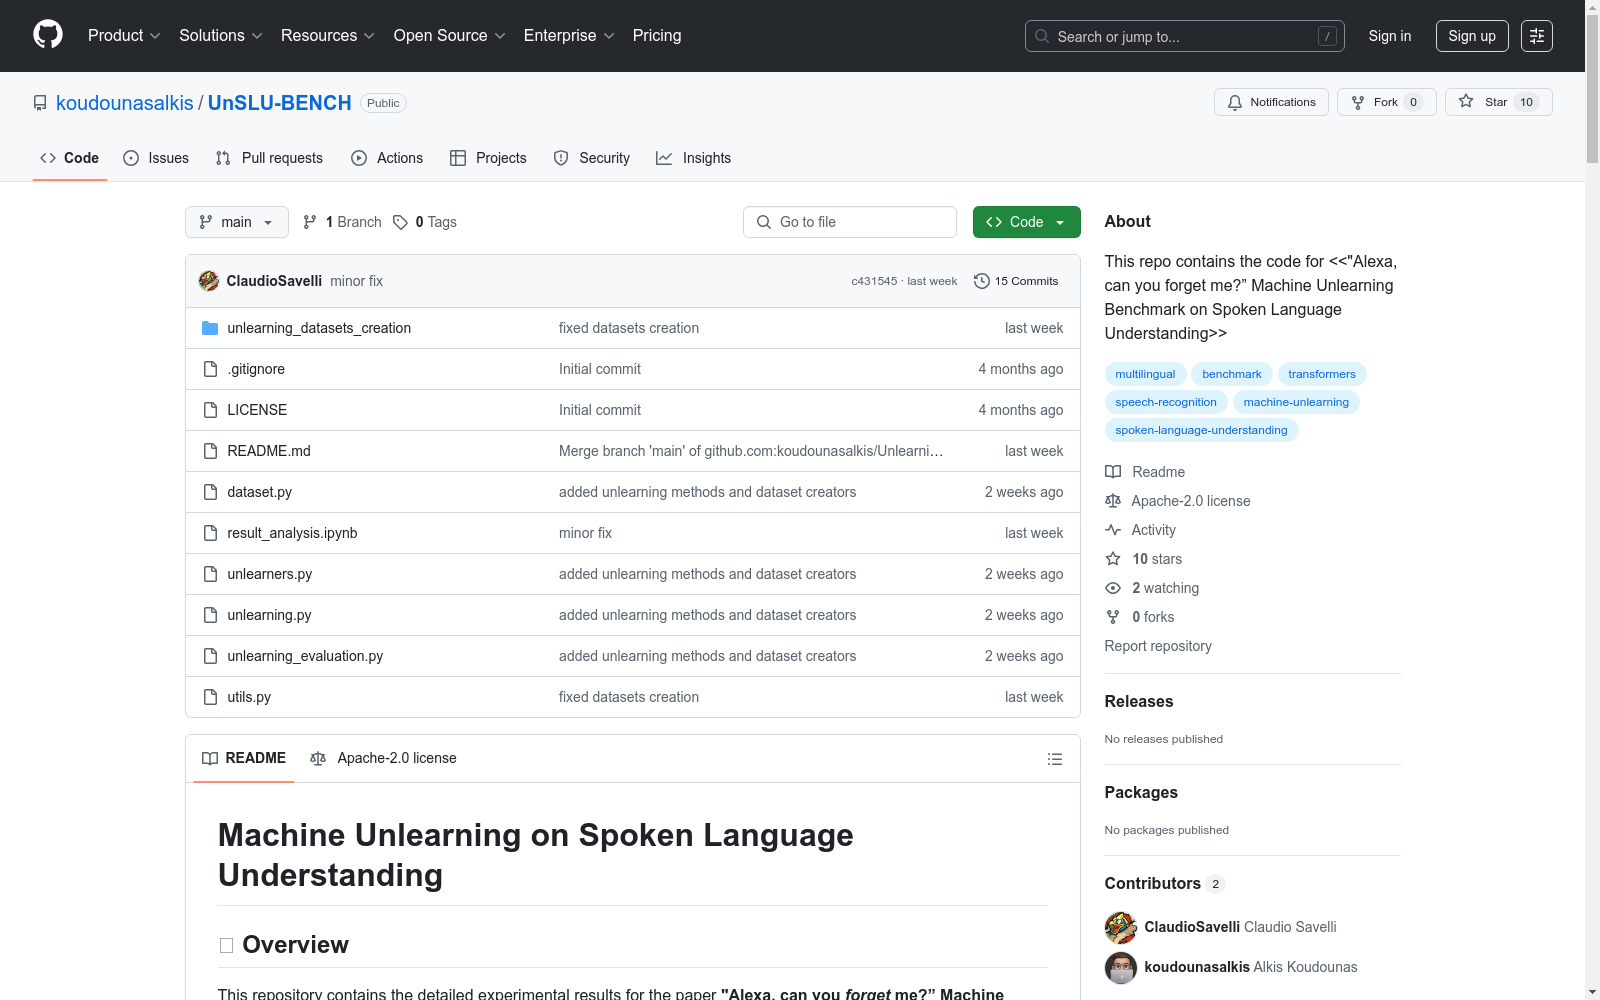This screenshot has width=1600, height=1000.
Task: Fork this repository
Action: click(x=1387, y=102)
